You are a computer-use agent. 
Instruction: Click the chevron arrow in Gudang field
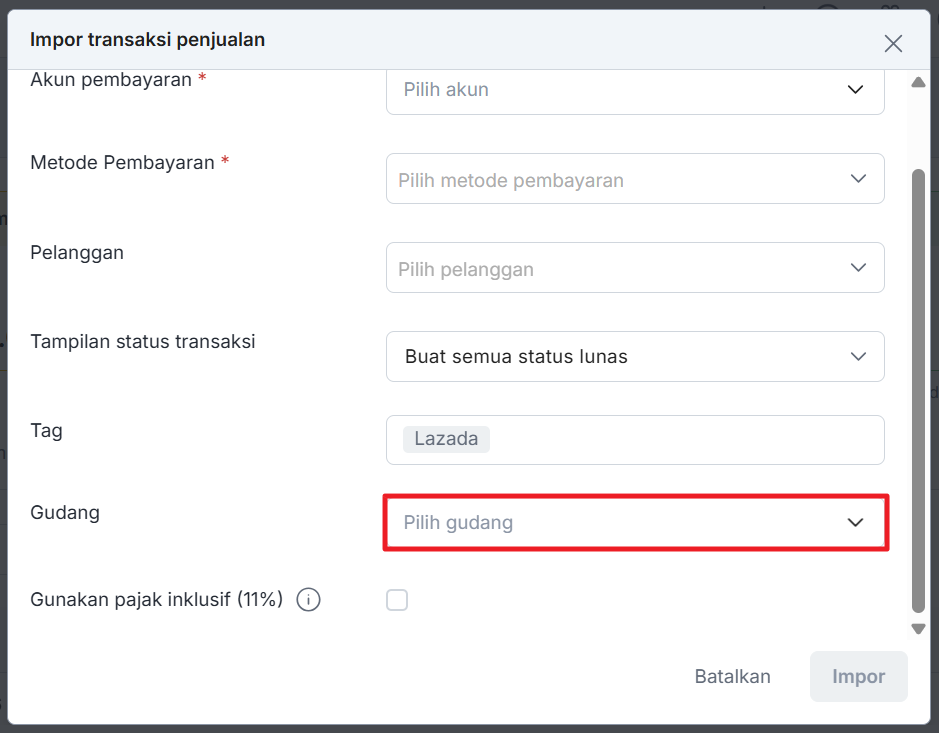point(855,522)
